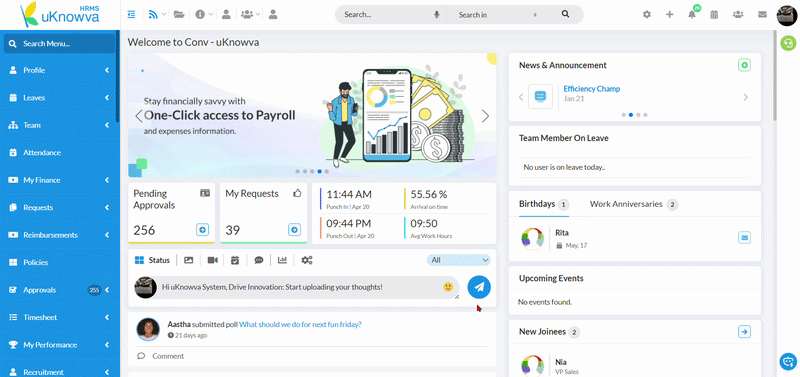This screenshot has height=377, width=800.
Task: Open the emoji picker smiley icon
Action: (x=448, y=287)
